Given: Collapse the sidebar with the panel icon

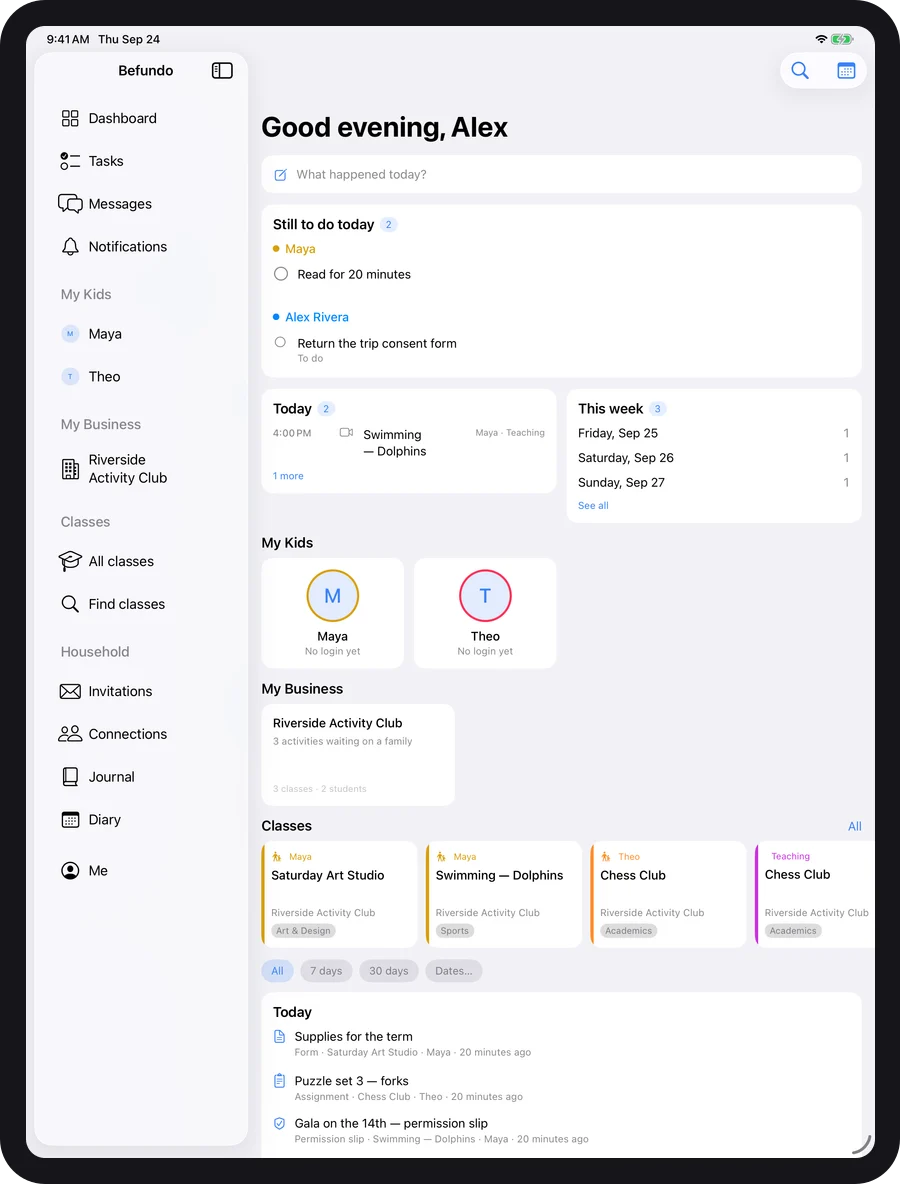Looking at the screenshot, I should pos(222,70).
